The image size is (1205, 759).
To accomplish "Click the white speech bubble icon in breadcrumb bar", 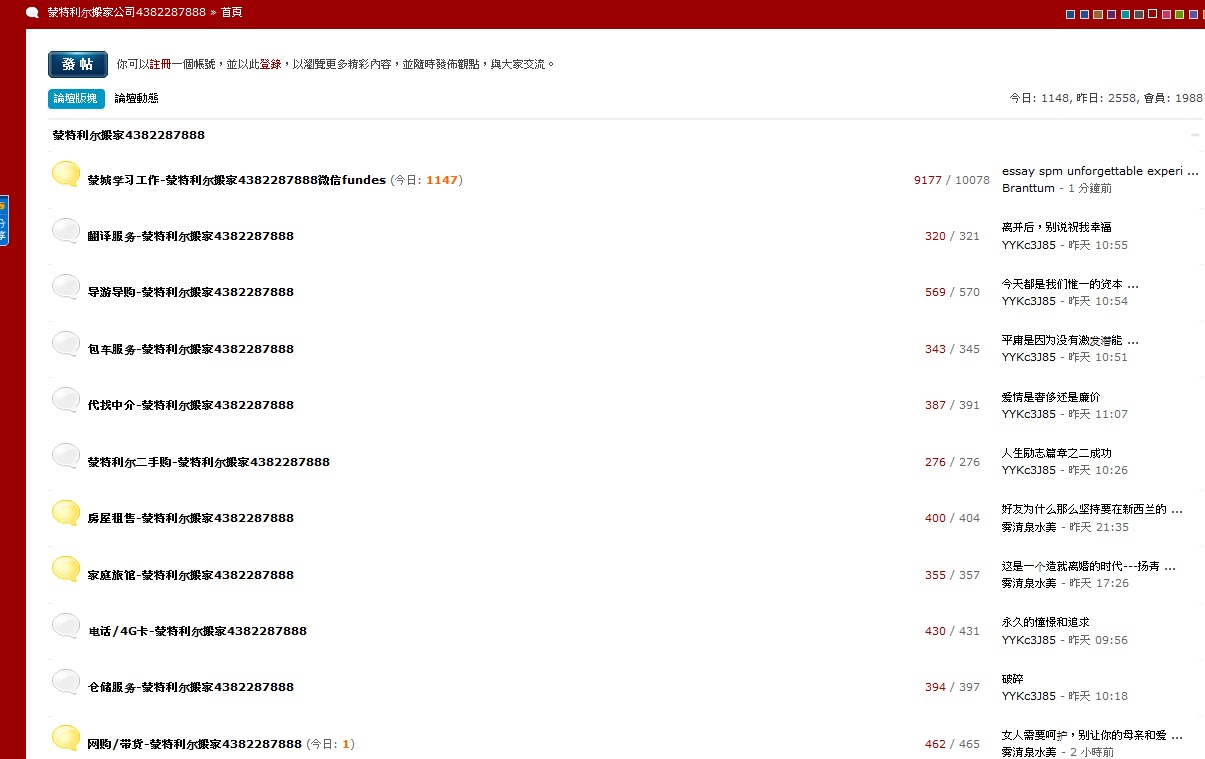I will [x=32, y=13].
